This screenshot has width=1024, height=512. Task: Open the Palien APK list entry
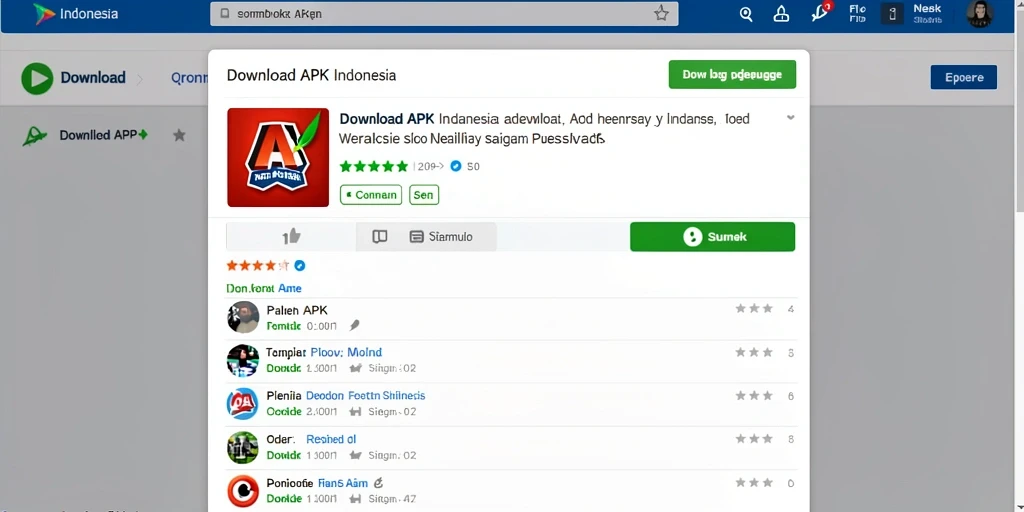pos(511,318)
